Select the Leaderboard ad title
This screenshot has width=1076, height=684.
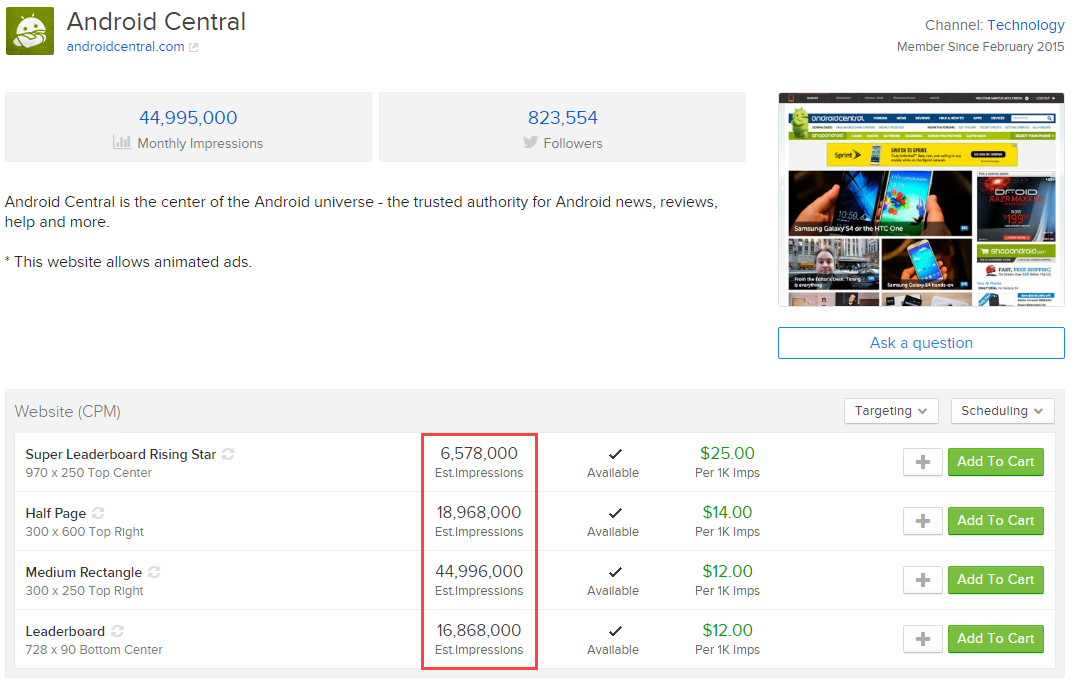click(x=65, y=631)
